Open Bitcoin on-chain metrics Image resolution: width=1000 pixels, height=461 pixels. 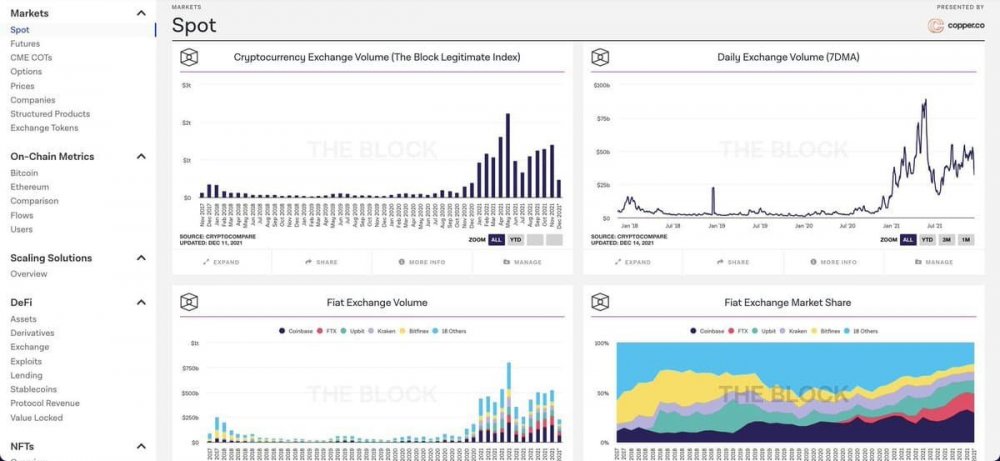(24, 173)
